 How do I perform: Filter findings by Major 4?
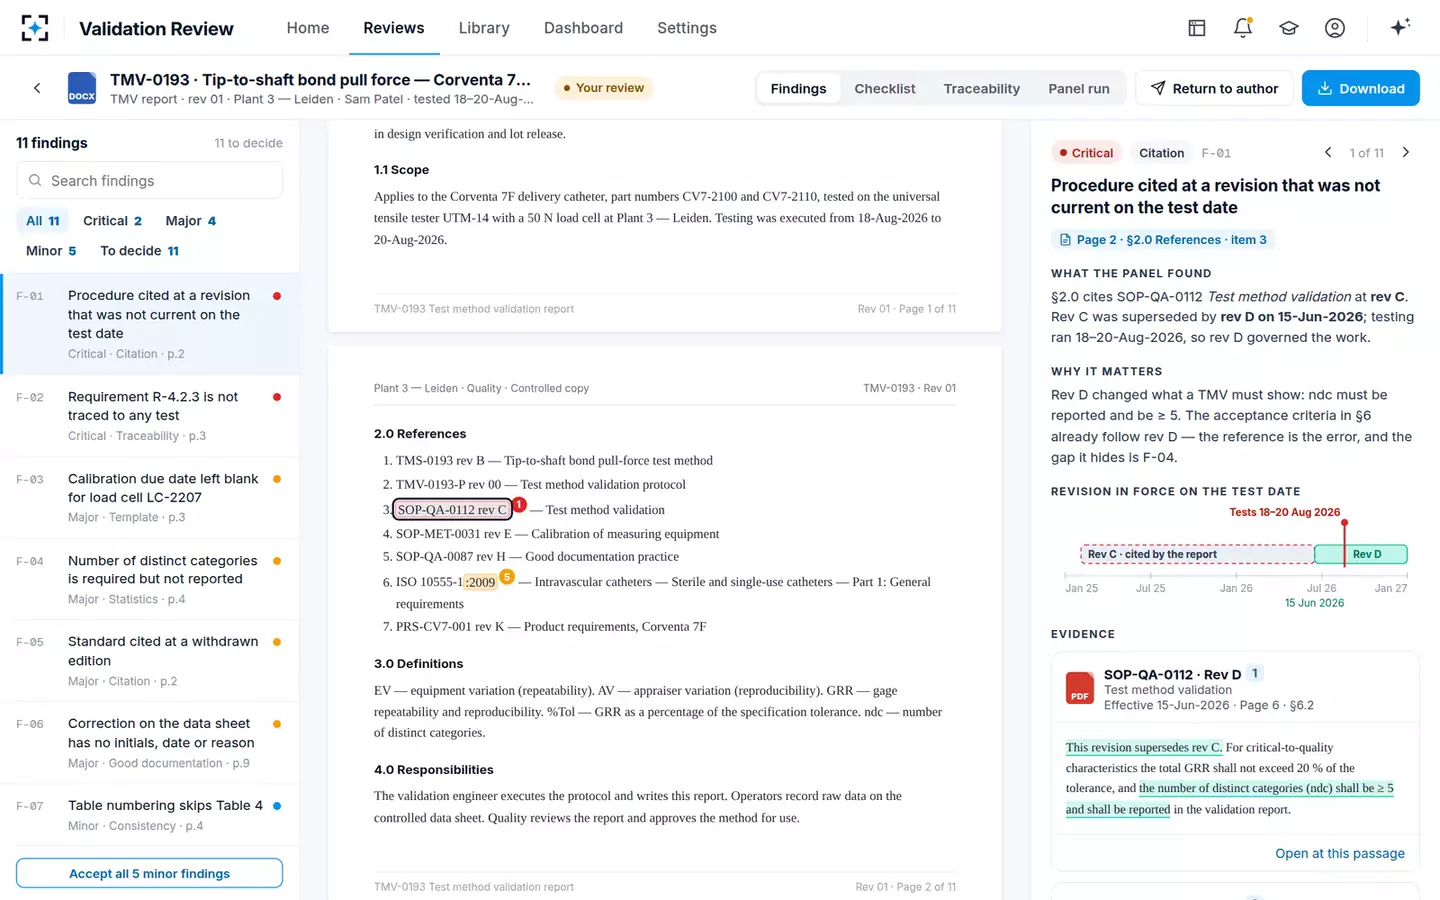tap(191, 221)
